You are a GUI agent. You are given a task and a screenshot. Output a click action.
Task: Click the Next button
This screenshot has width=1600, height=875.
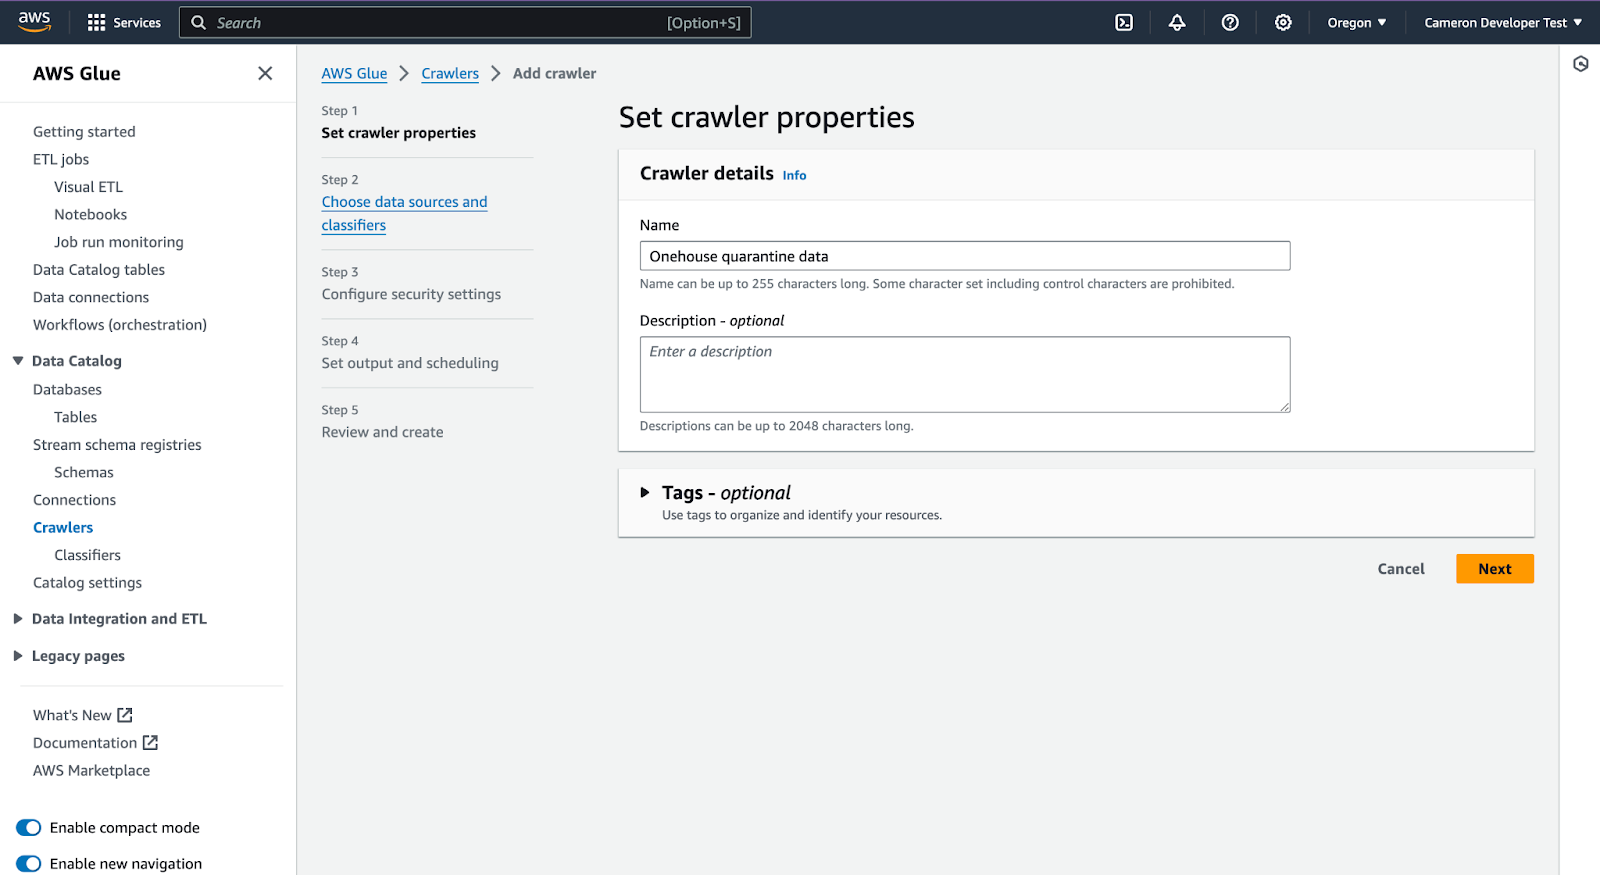pyautogui.click(x=1495, y=569)
